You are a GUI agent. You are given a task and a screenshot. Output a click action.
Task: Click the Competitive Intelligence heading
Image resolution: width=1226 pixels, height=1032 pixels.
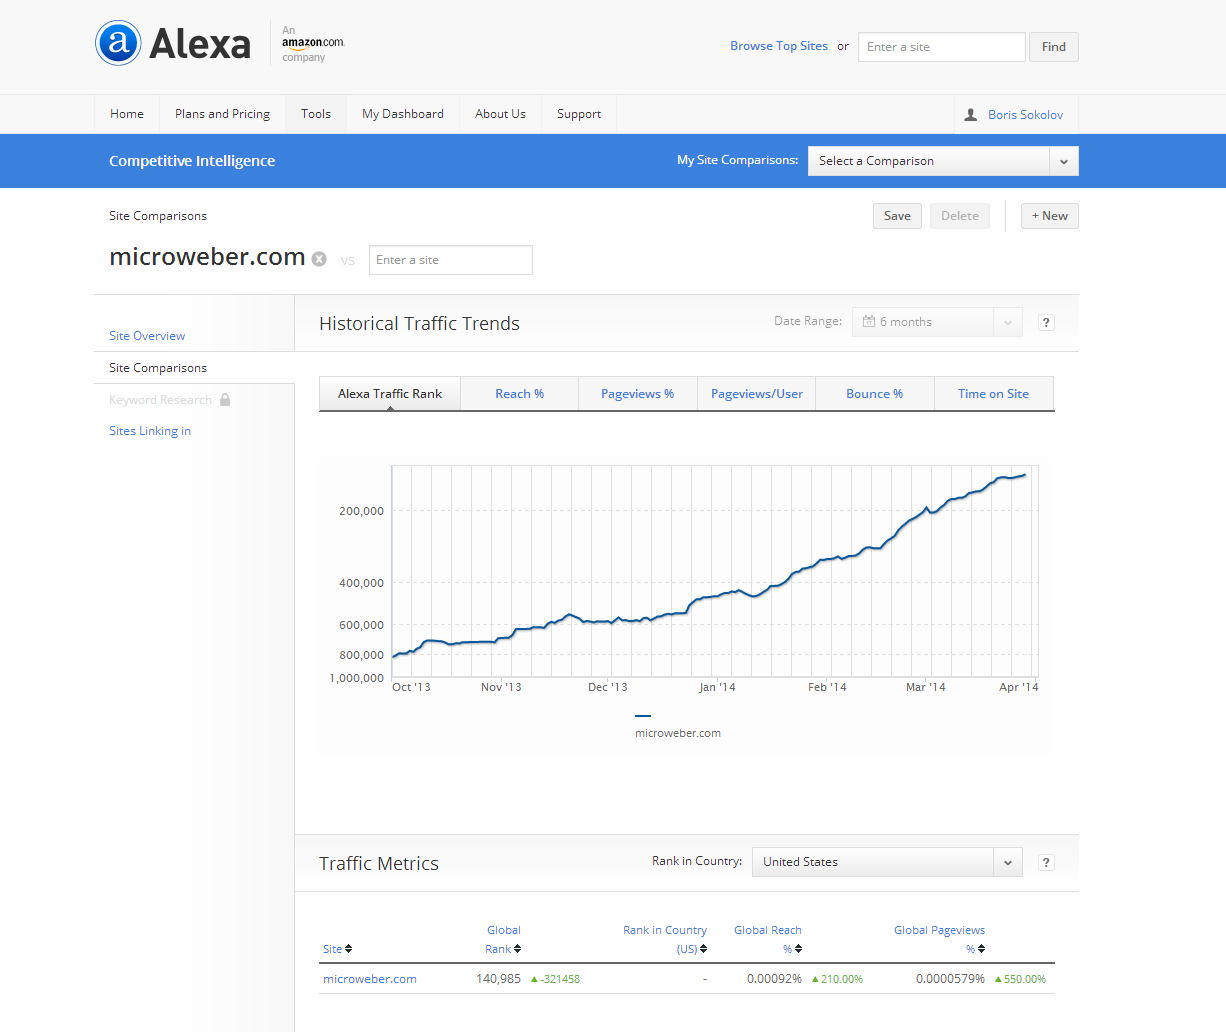[x=192, y=161]
